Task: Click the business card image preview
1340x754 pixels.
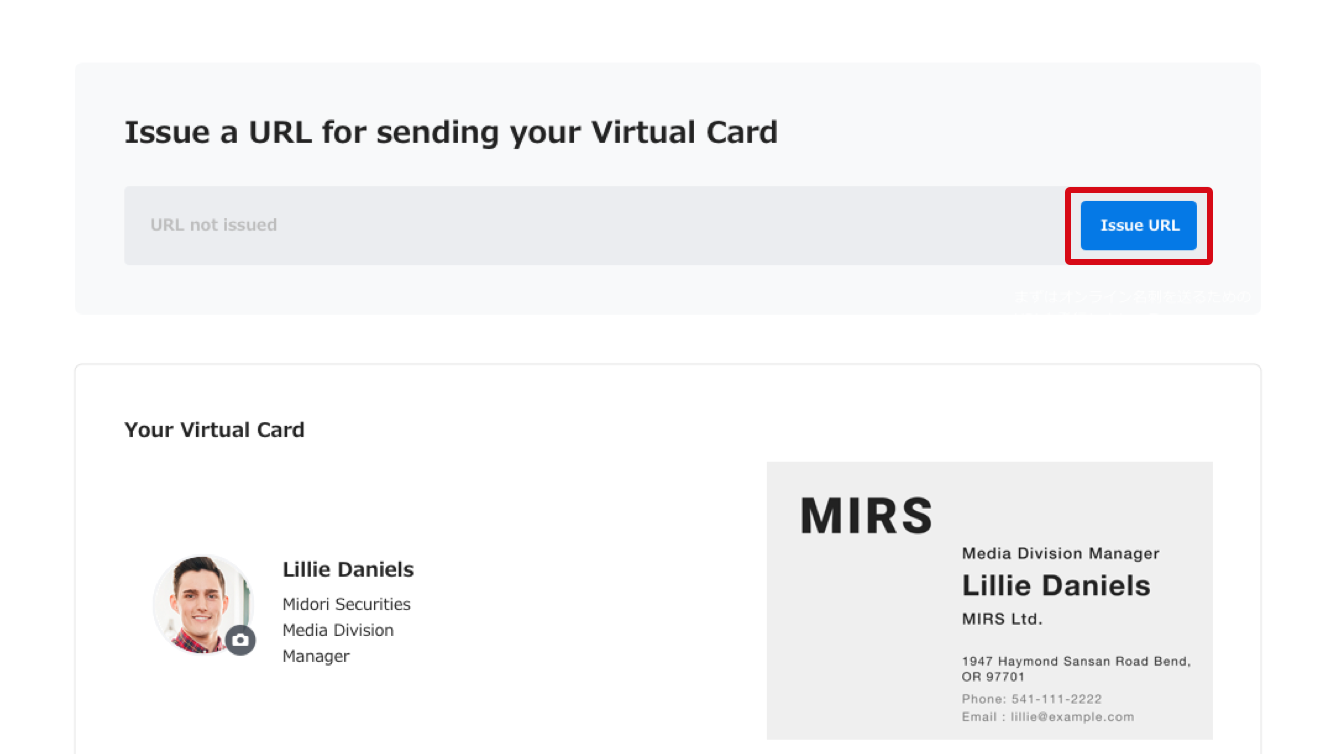Action: (989, 600)
